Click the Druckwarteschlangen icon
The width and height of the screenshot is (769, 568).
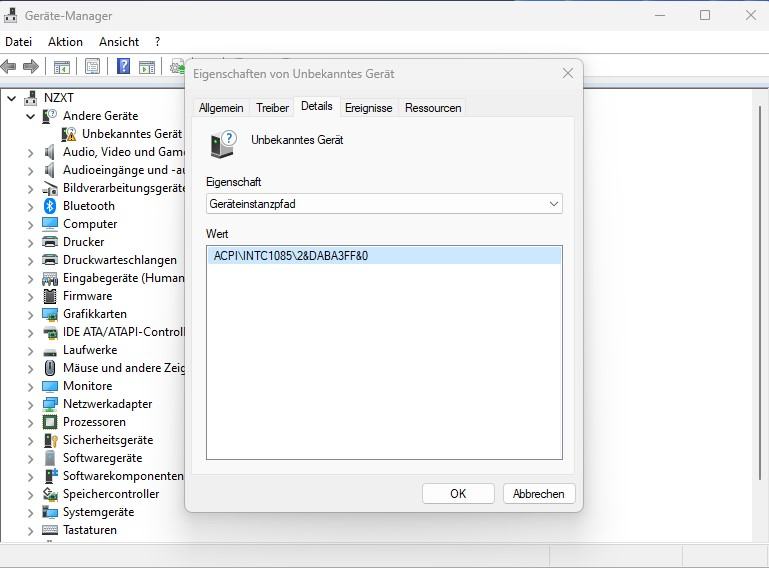click(50, 259)
